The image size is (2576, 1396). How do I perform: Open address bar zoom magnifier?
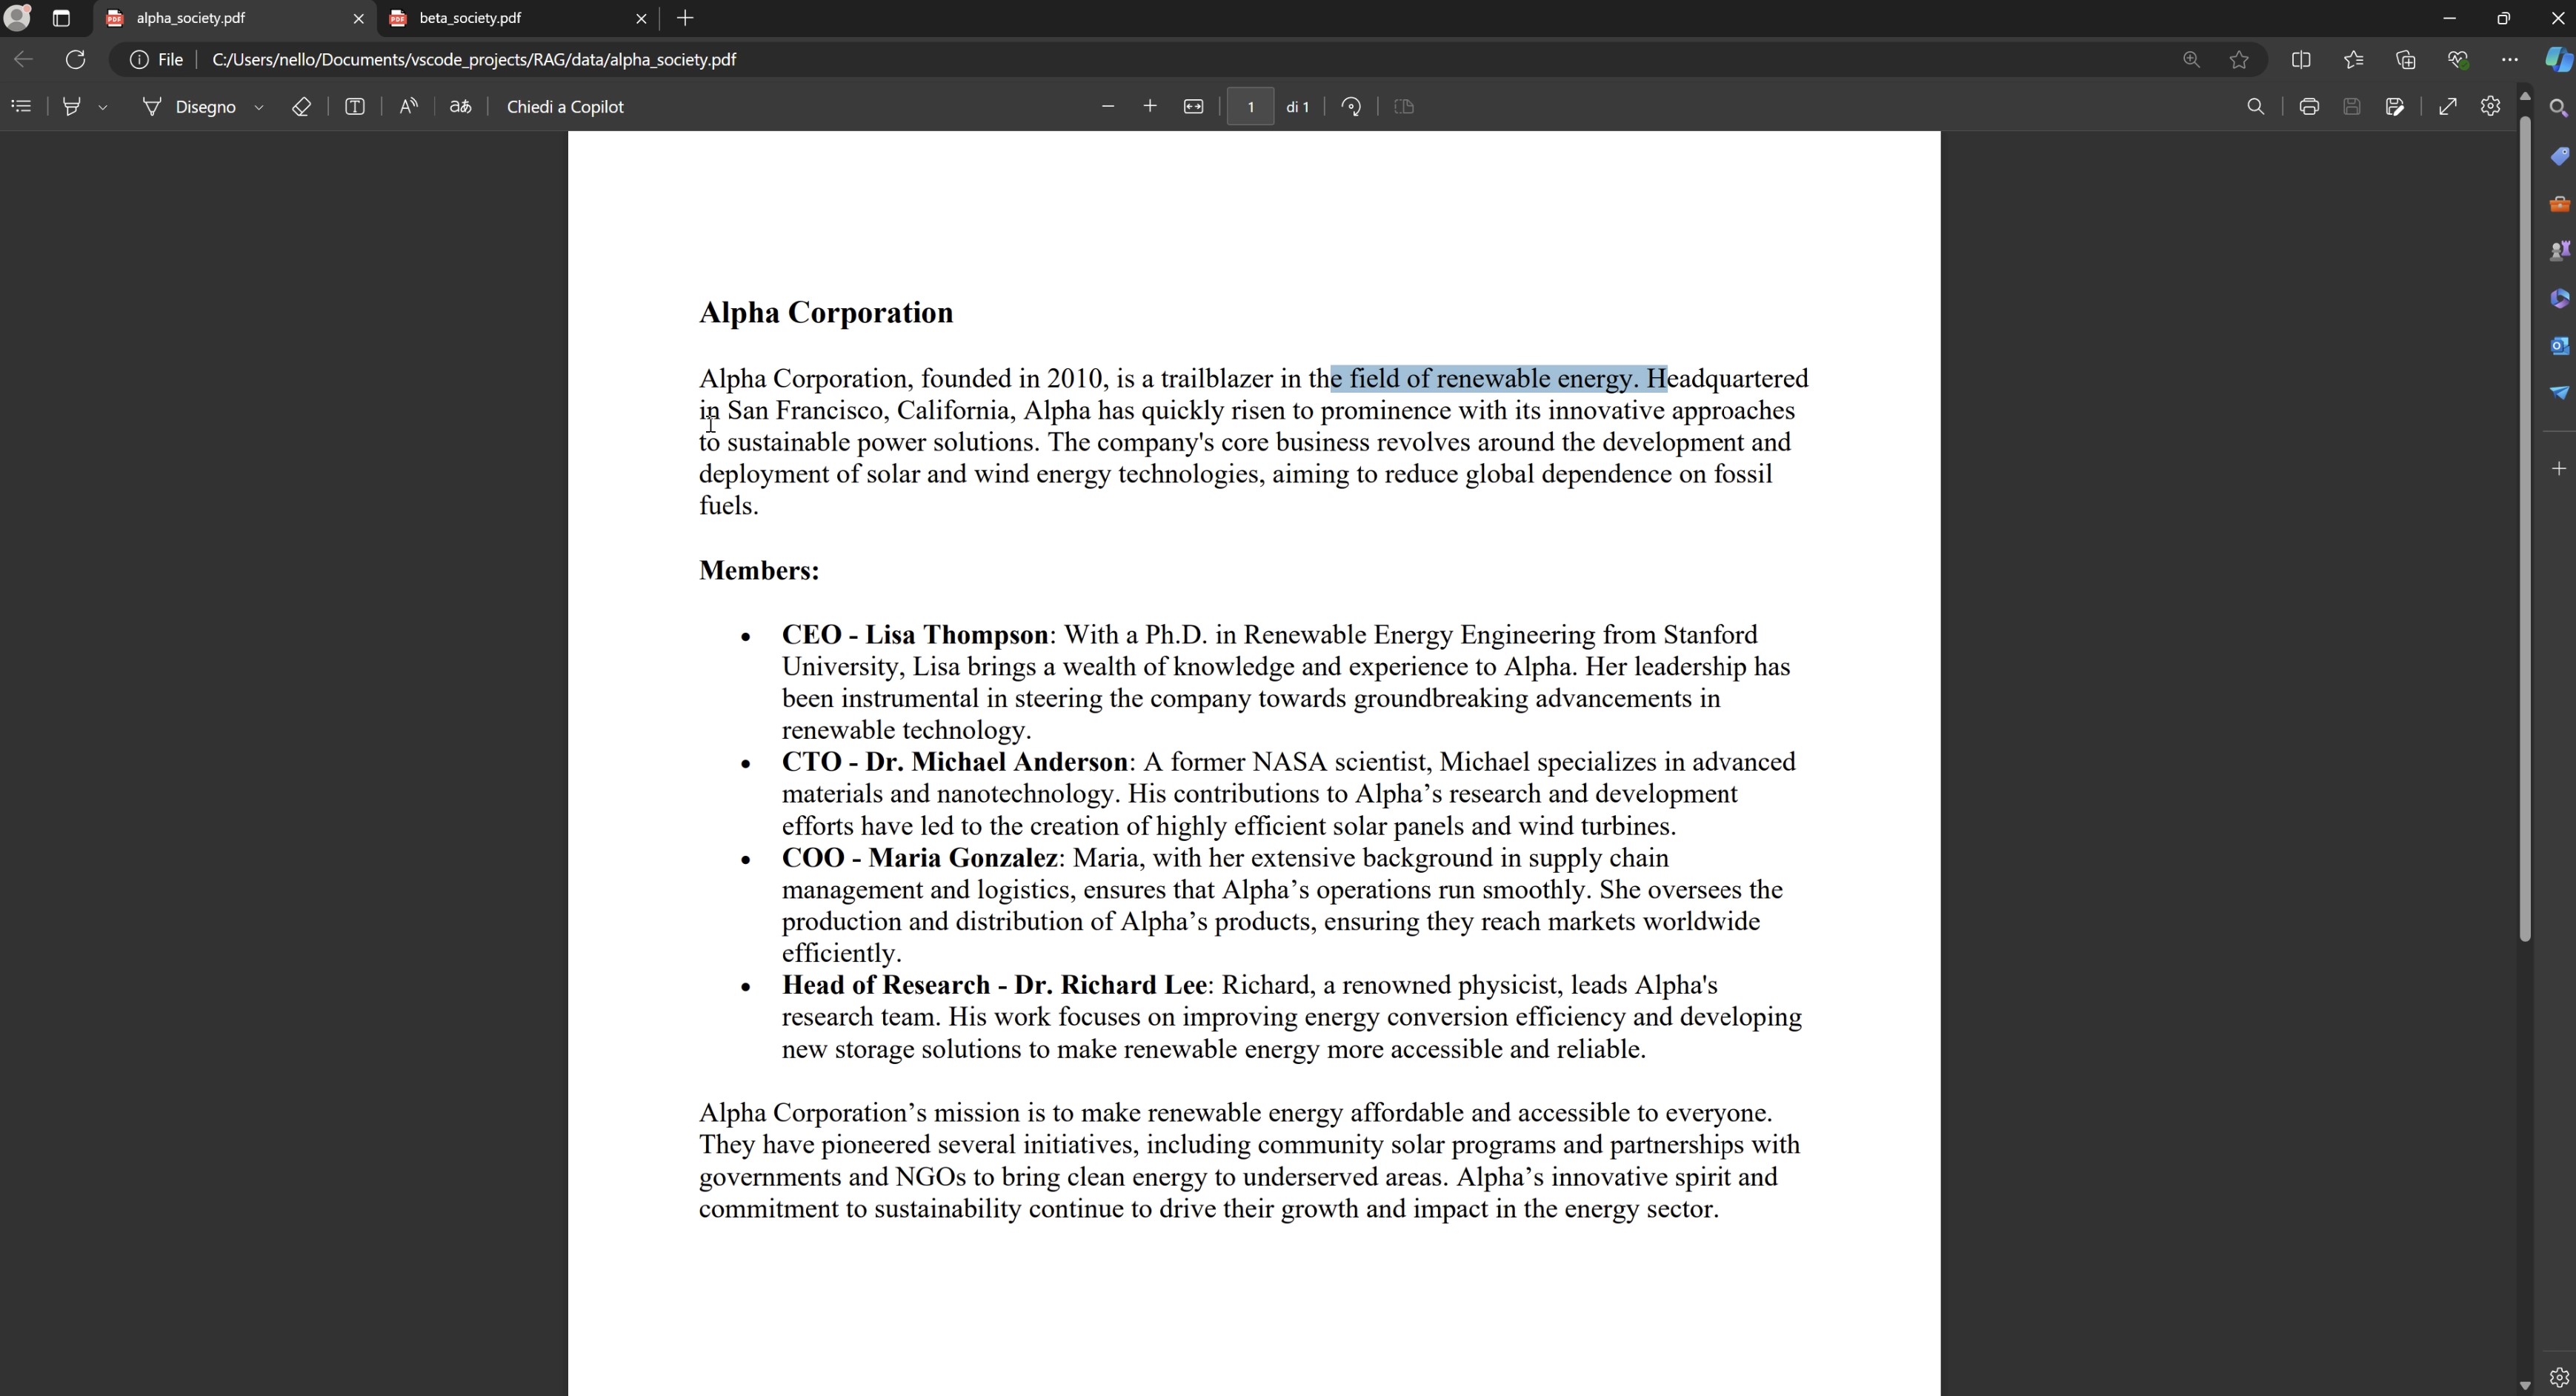[x=2191, y=59]
